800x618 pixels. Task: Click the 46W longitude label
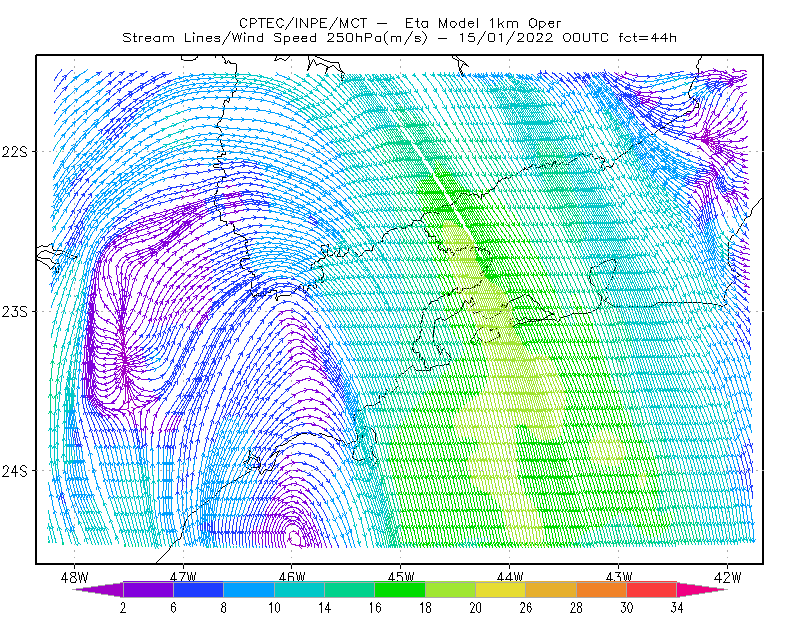point(292,577)
